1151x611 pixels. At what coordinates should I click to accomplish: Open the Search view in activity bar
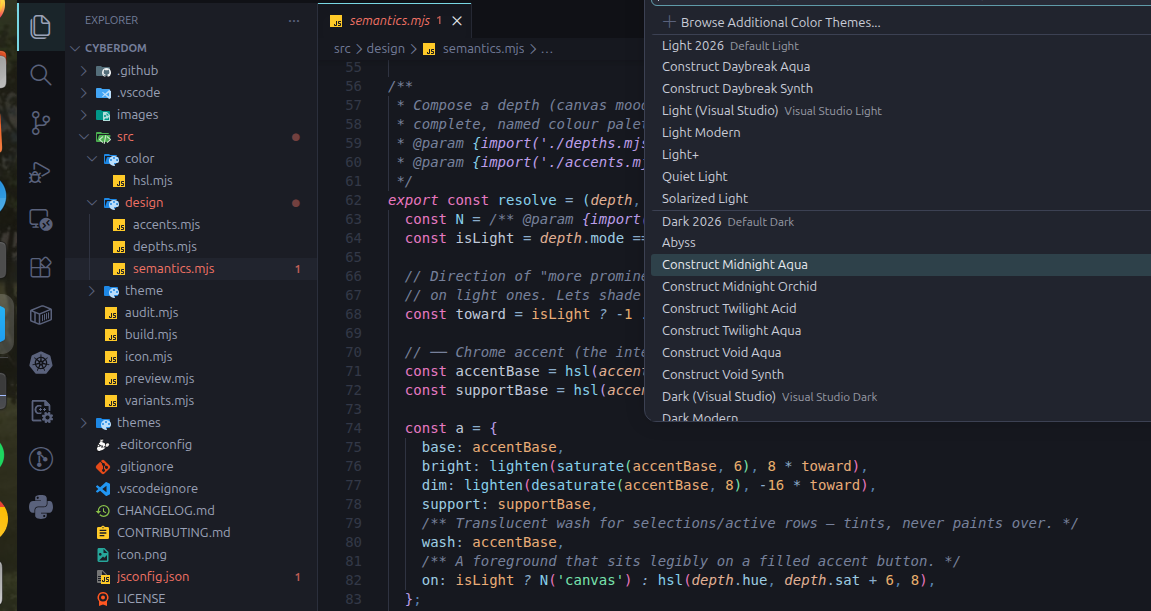[40, 75]
